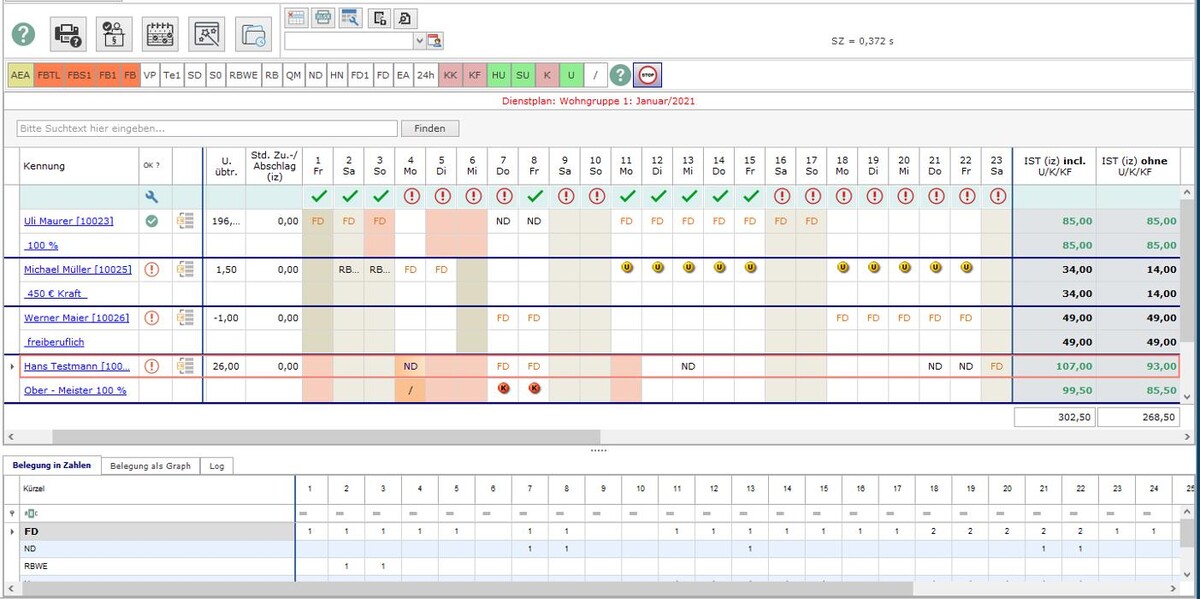Image resolution: width=1200 pixels, height=599 pixels.
Task: Open the detail list icon for Uli Maurer
Action: pos(185,221)
